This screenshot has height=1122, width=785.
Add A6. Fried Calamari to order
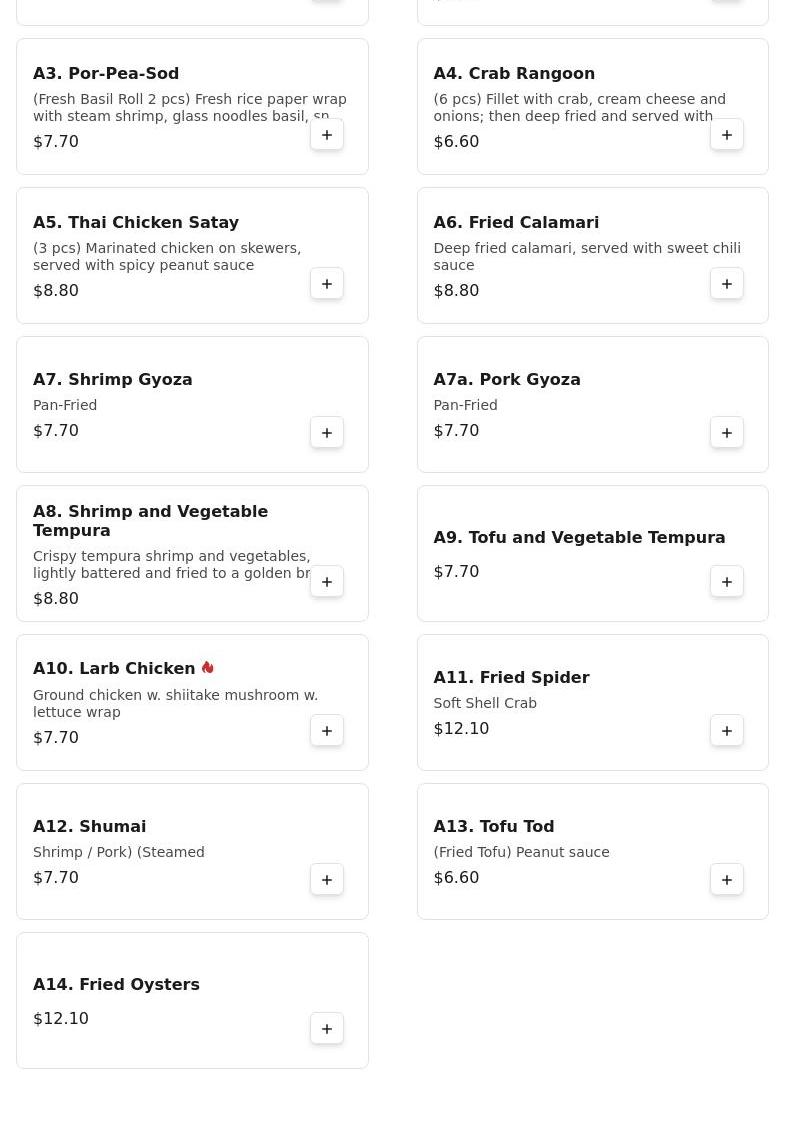727,284
